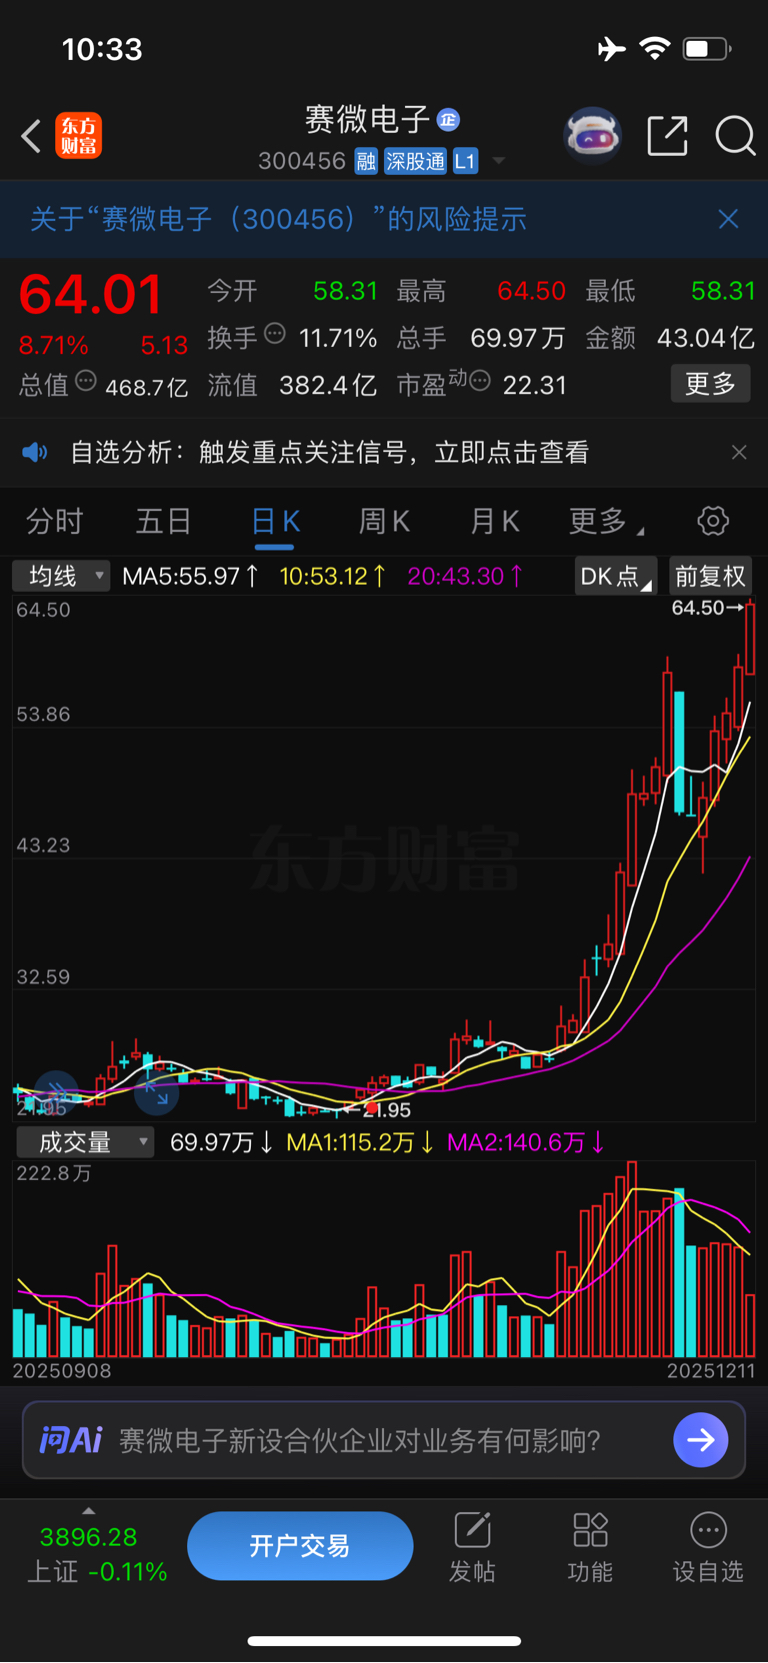Toggle the DK点 indicator

[x=615, y=576]
